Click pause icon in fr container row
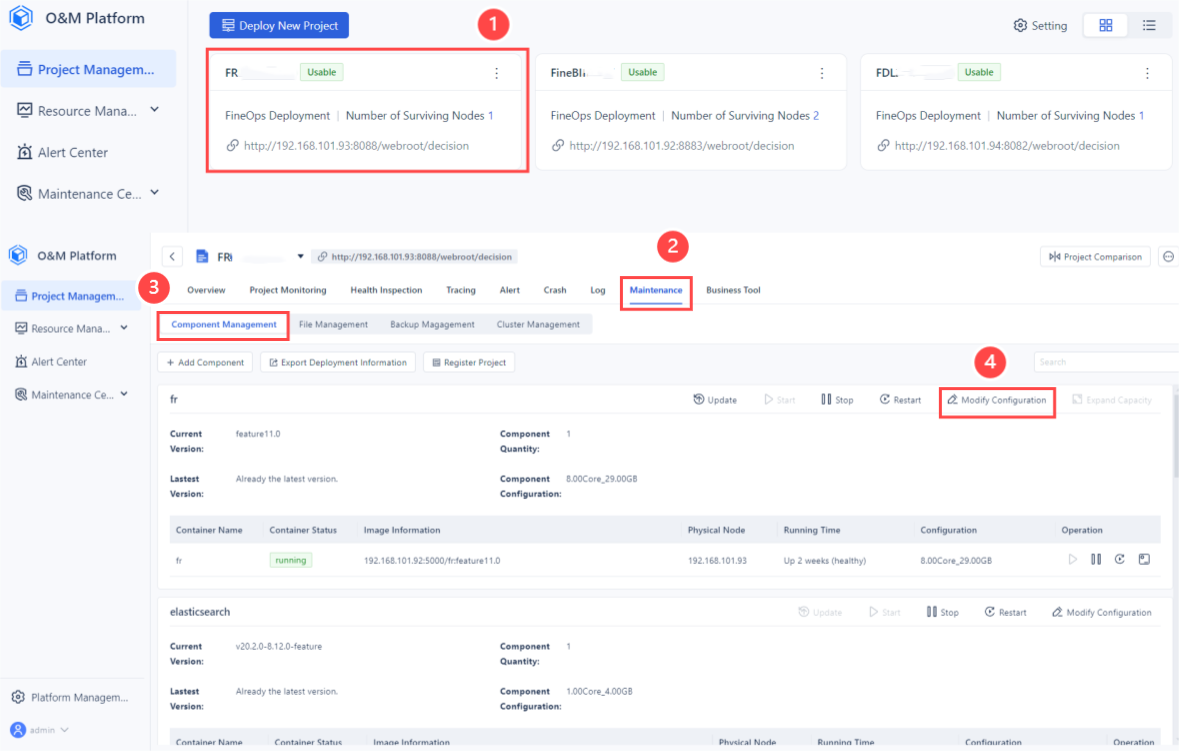The width and height of the screenshot is (1179, 751). coord(1096,560)
